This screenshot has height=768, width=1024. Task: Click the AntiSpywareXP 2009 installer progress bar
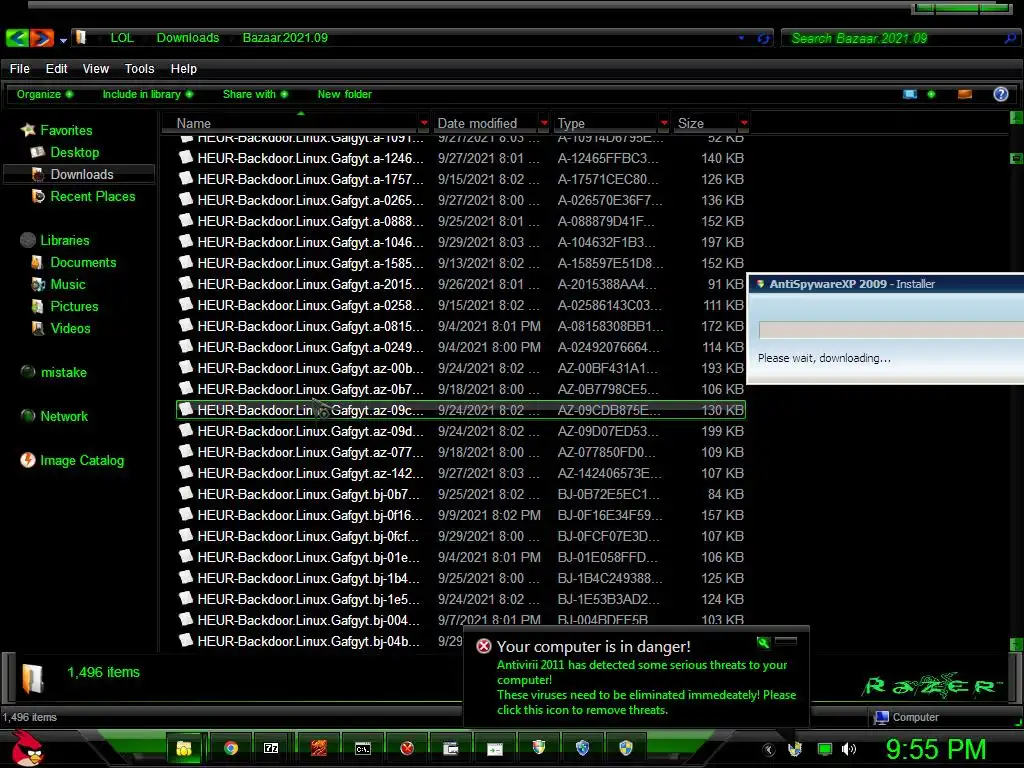tap(891, 330)
